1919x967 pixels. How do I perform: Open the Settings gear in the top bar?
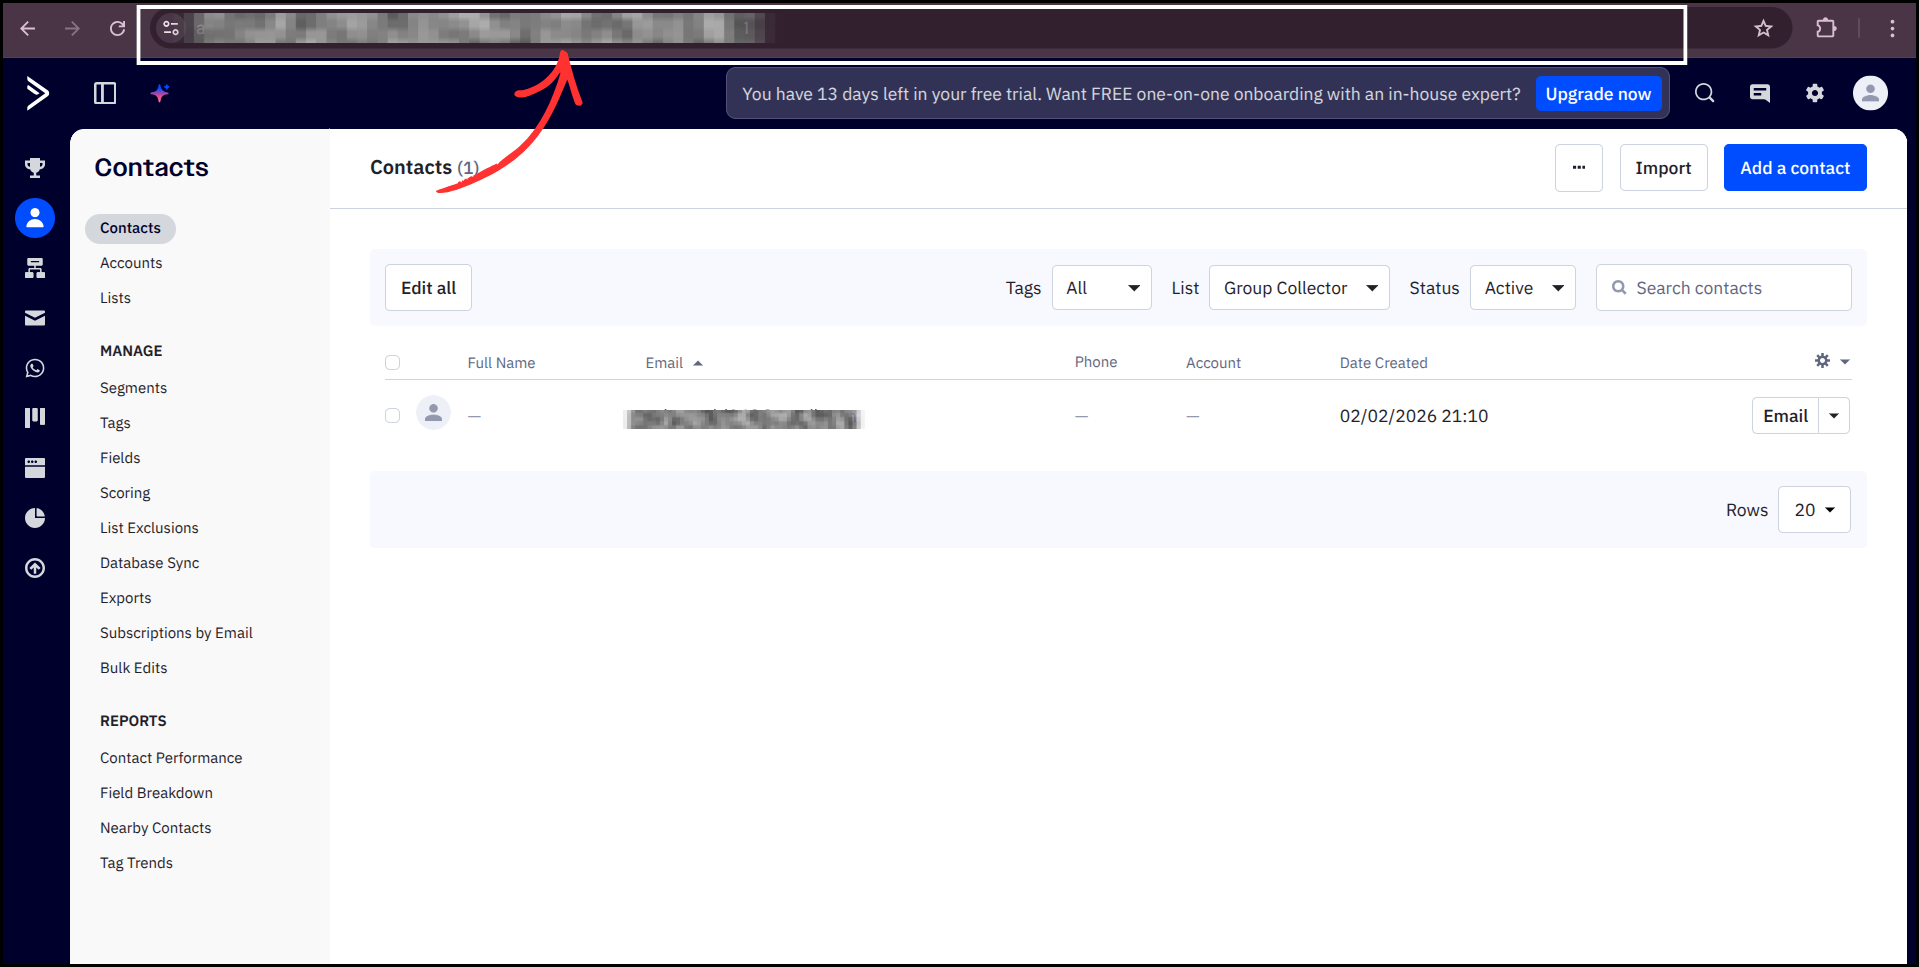1815,93
